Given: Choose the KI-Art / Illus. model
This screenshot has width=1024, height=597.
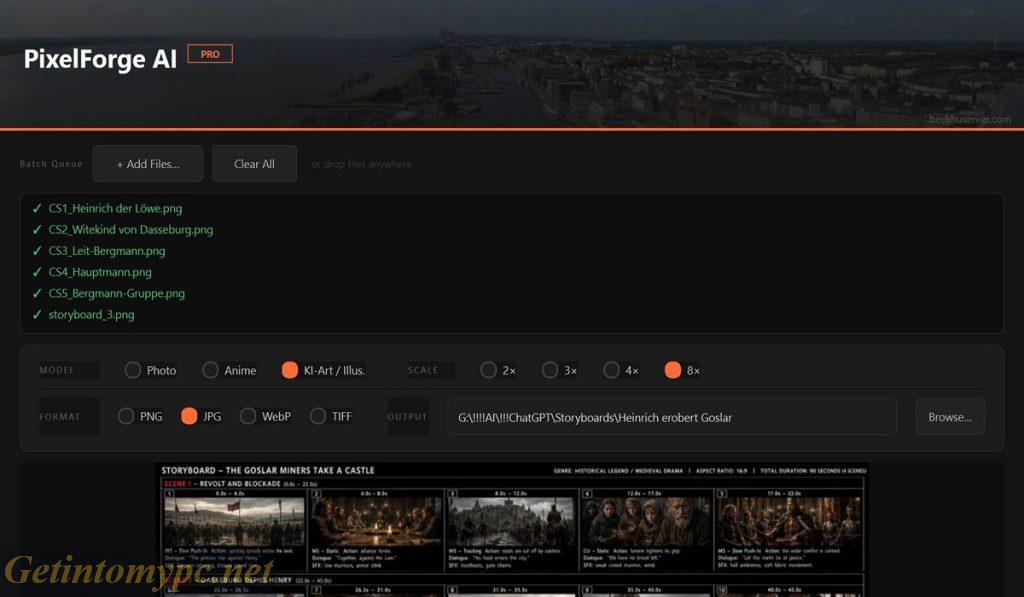Looking at the screenshot, I should 289,370.
